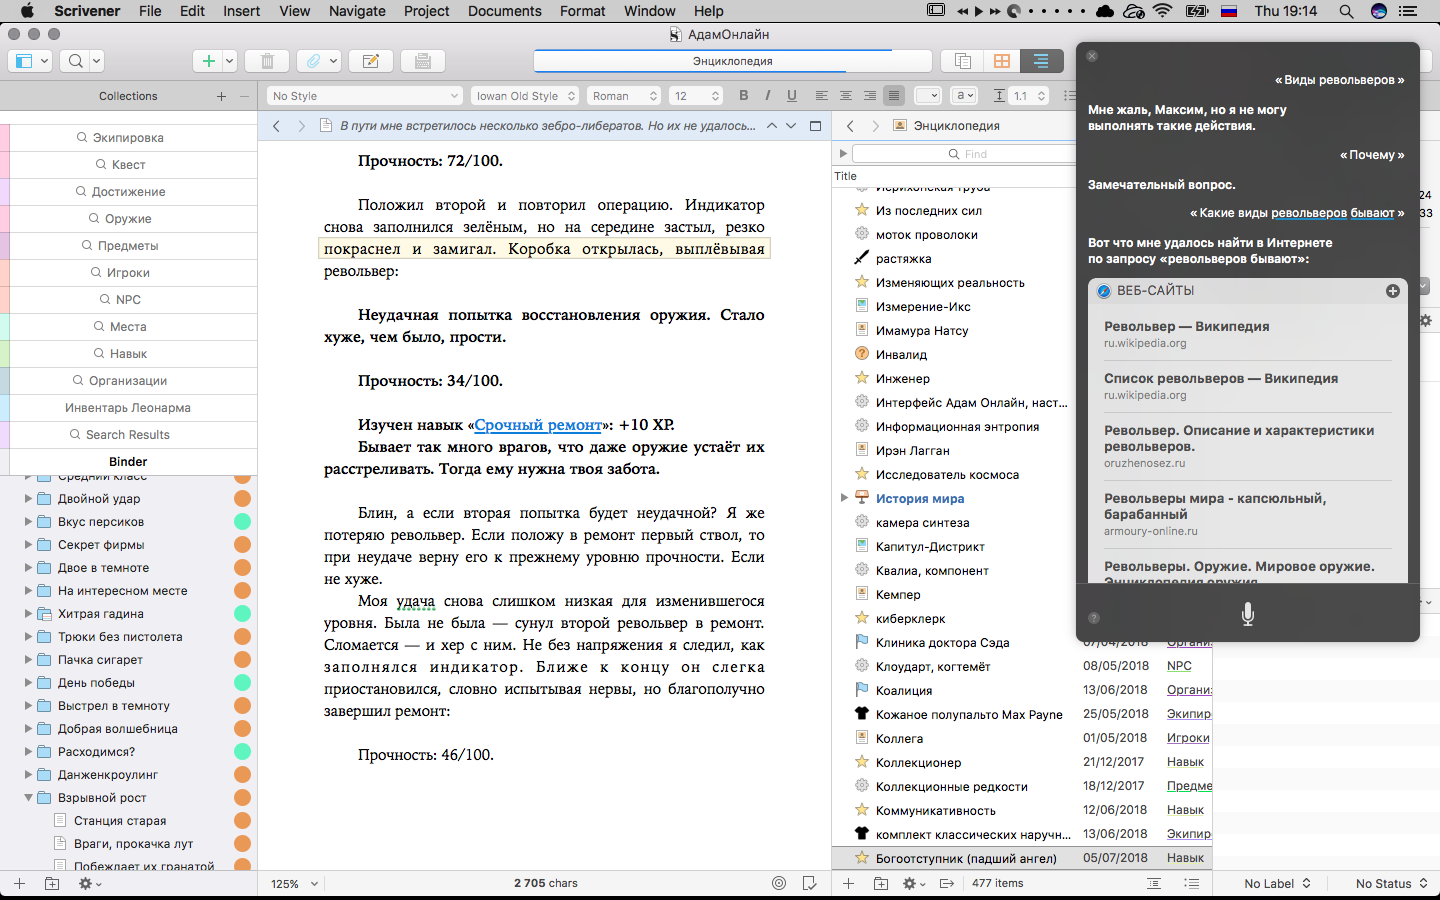This screenshot has width=1440, height=900.
Task: Follow the Срочный ремонт link in text
Action: point(538,425)
